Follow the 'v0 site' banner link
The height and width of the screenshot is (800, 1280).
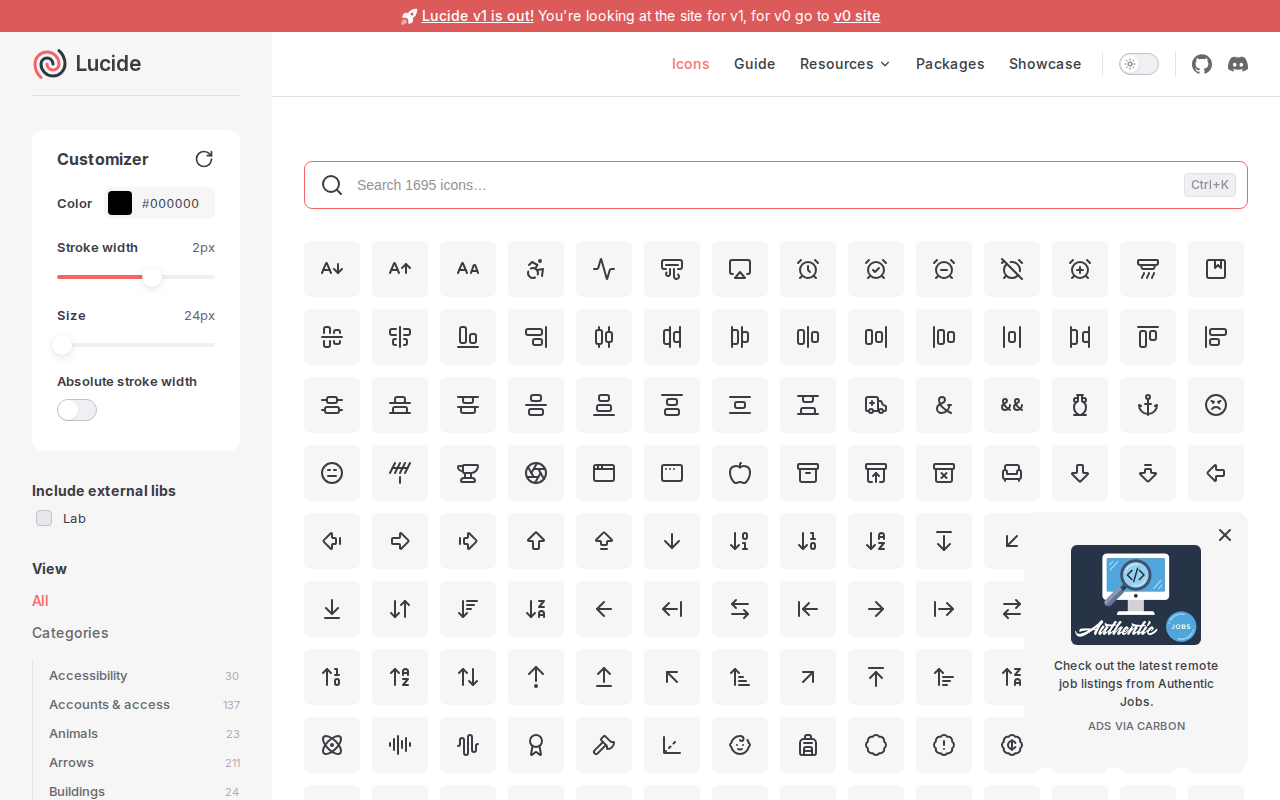(857, 16)
